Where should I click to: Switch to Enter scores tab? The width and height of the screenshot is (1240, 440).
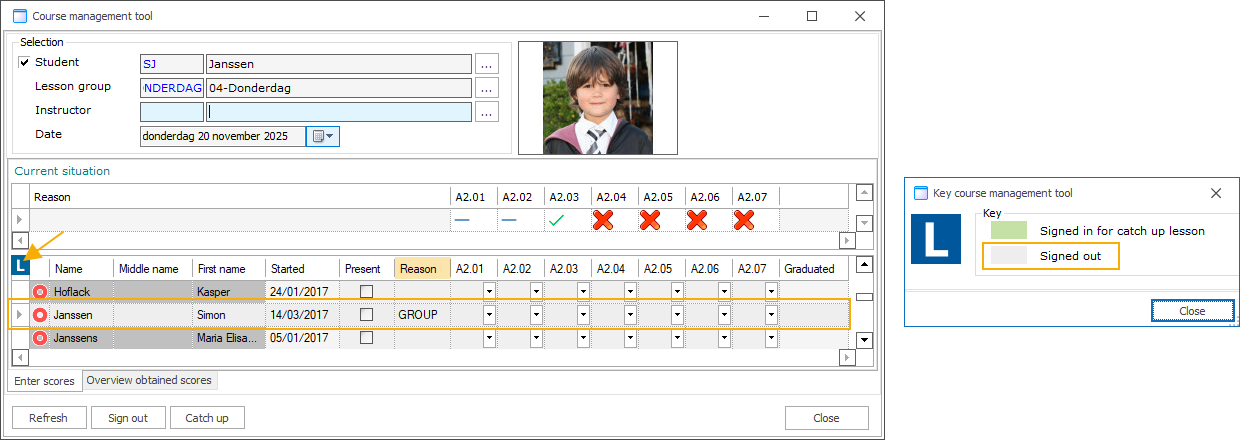[44, 381]
